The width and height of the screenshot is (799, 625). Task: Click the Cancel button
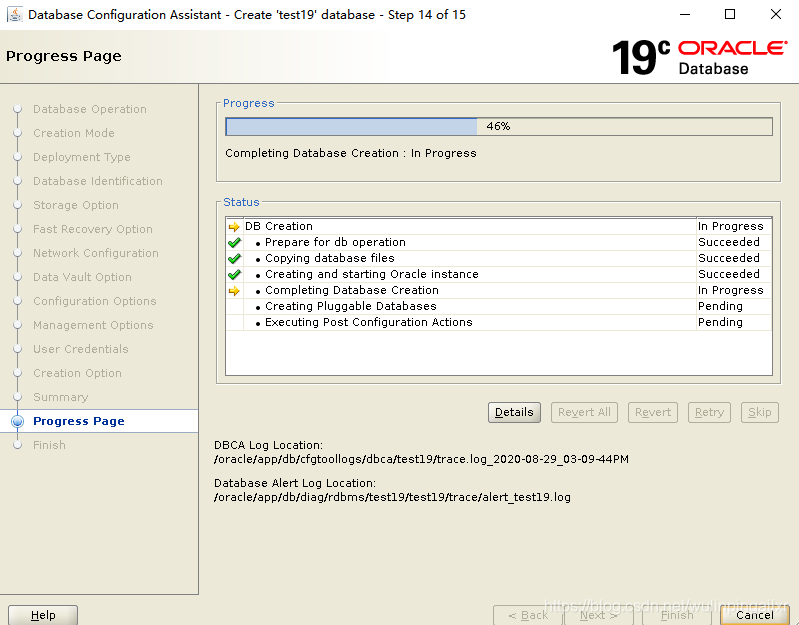[755, 615]
